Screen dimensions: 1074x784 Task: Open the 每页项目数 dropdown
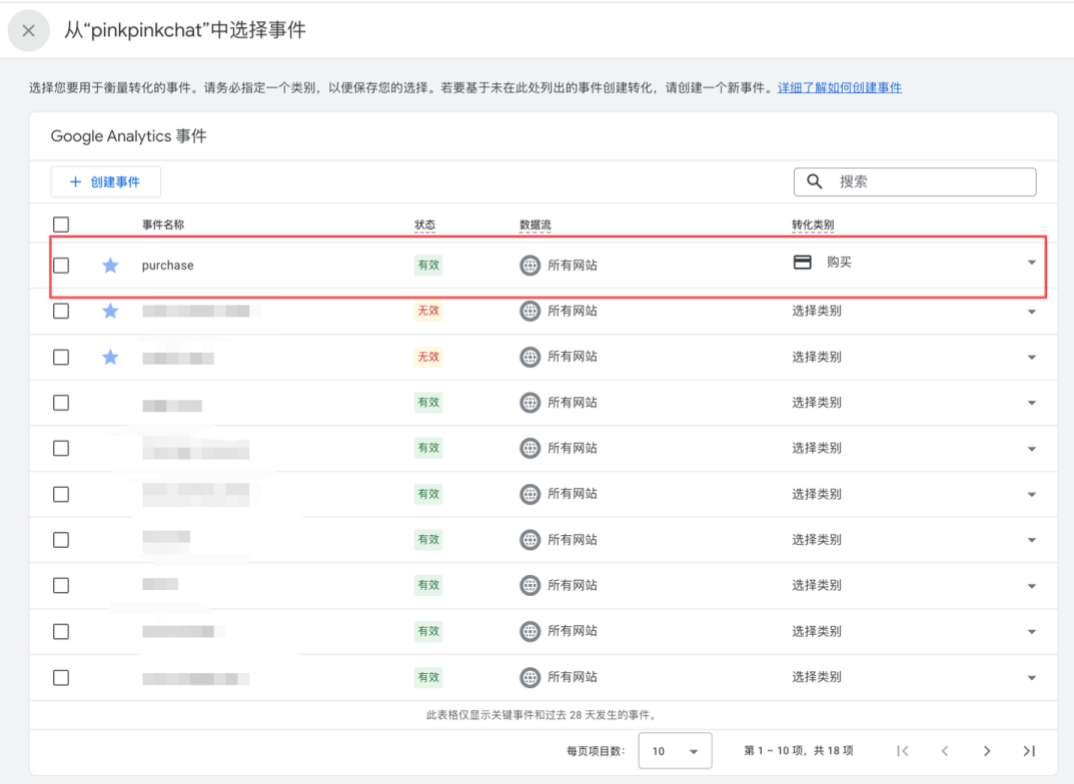pos(677,750)
